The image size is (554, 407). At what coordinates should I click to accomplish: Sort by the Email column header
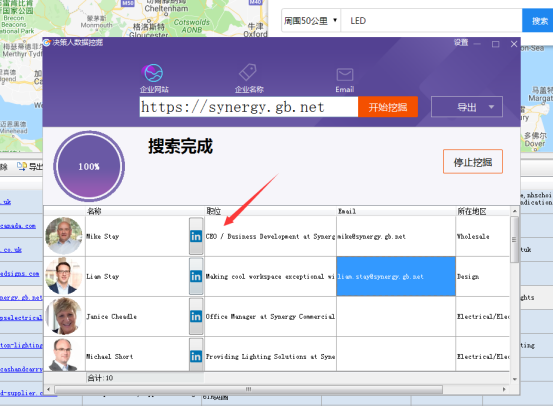(x=396, y=211)
